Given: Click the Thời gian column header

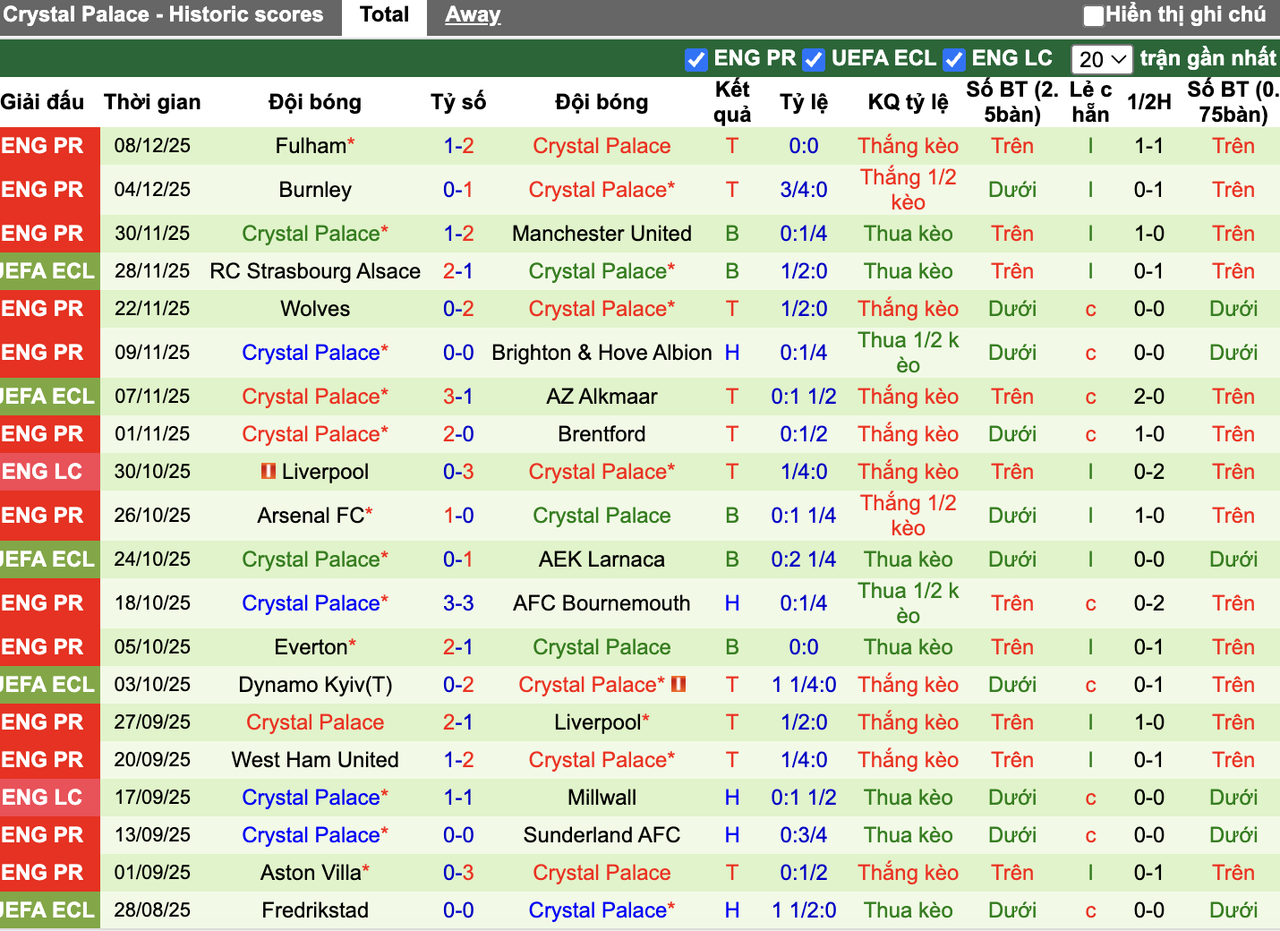Looking at the screenshot, I should [152, 102].
